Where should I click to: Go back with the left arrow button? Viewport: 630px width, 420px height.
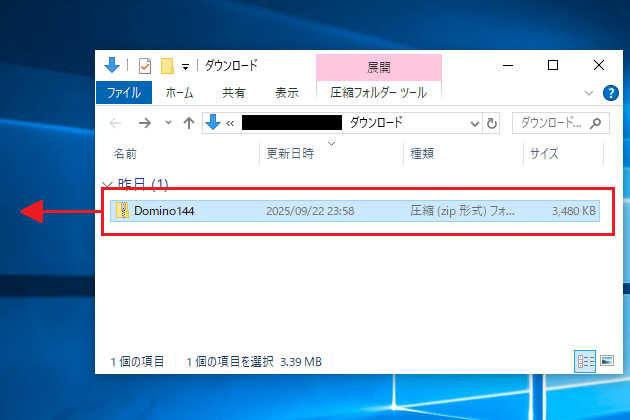[115, 123]
